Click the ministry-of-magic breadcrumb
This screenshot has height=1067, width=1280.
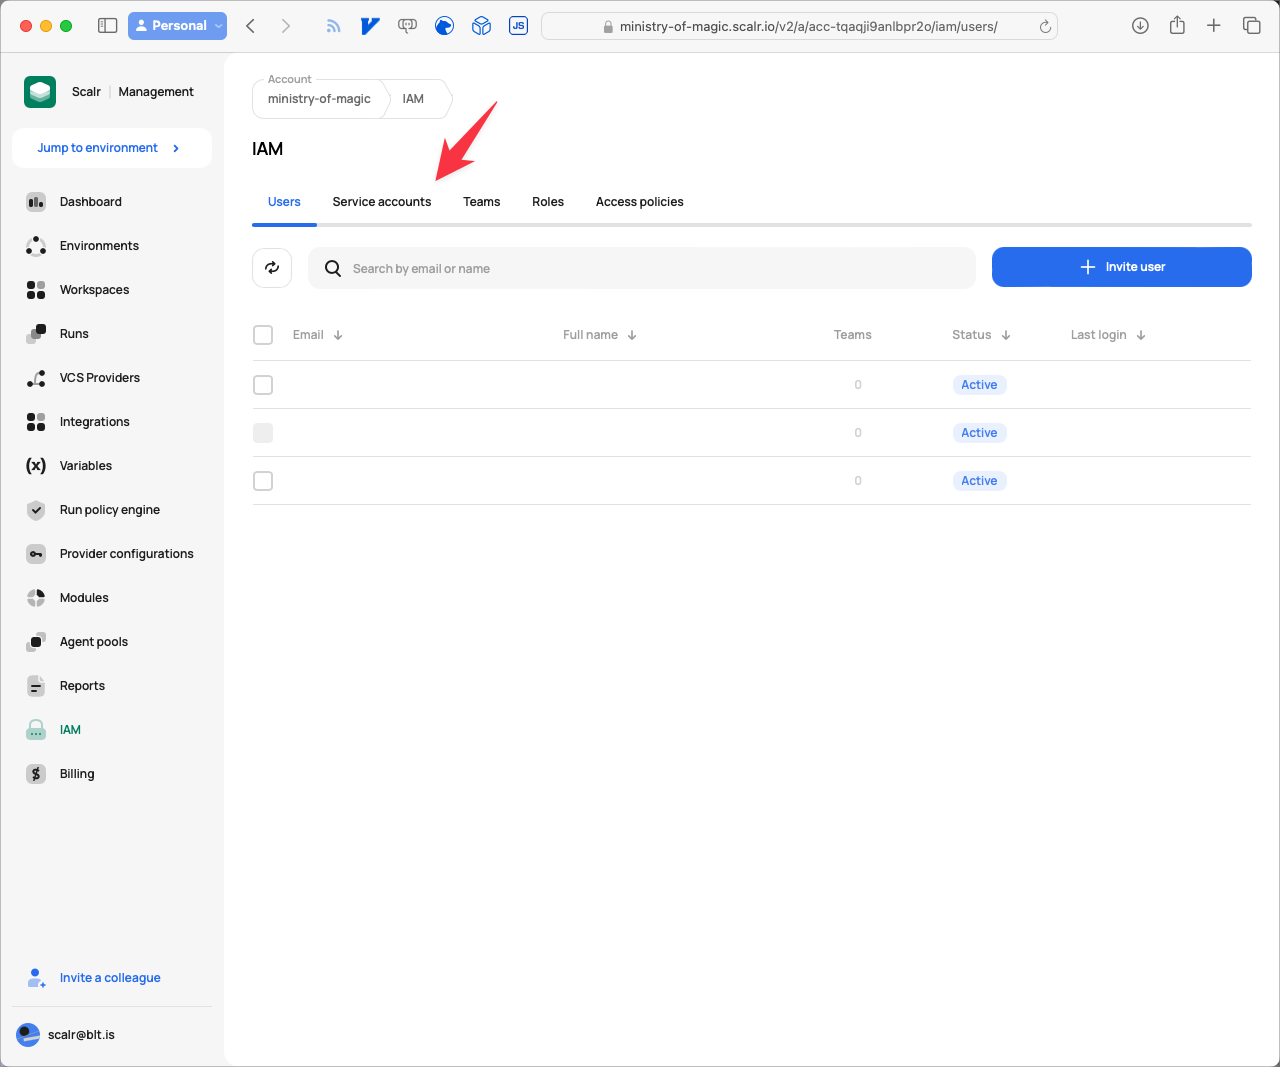pos(319,99)
